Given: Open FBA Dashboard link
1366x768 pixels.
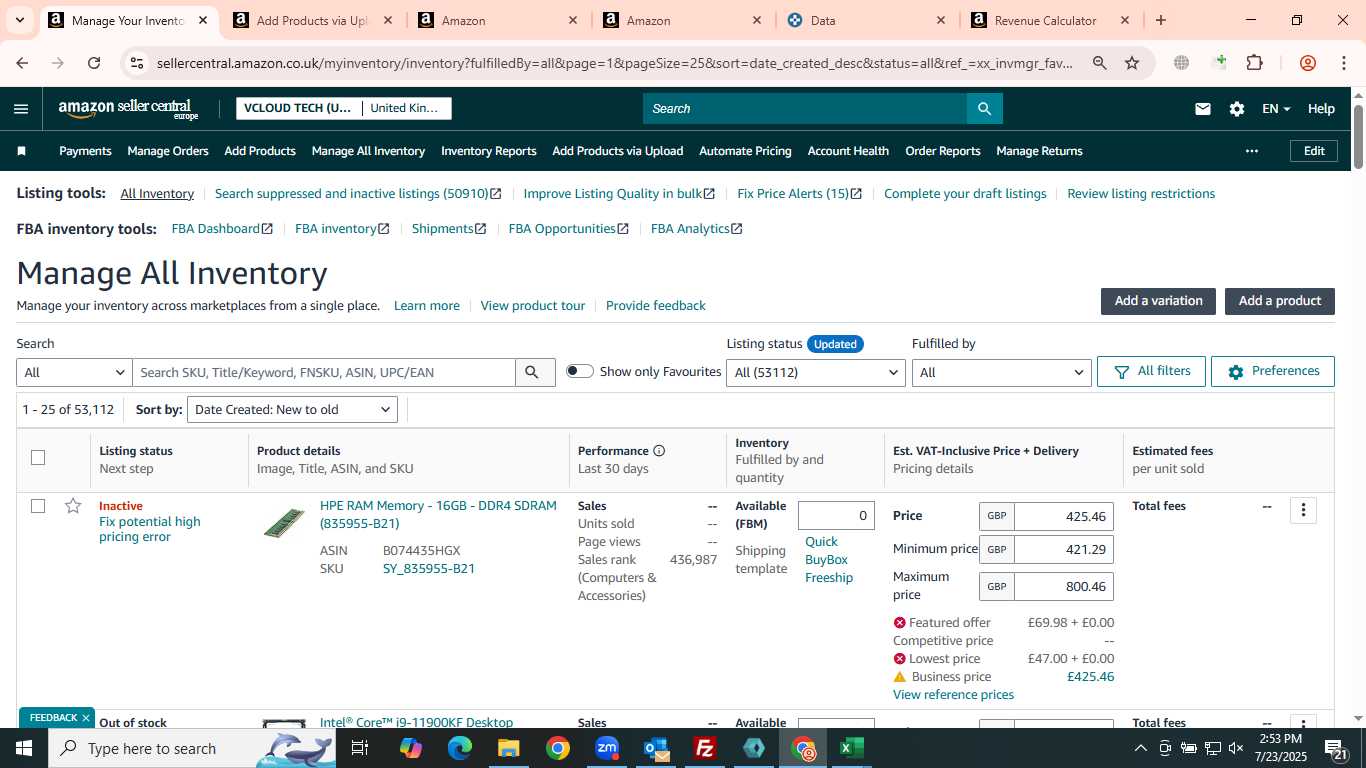Looking at the screenshot, I should [222, 229].
